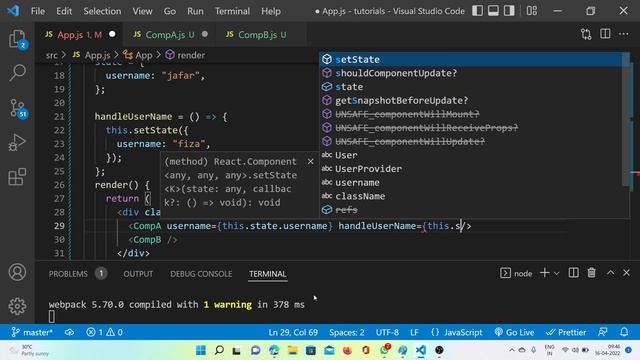Click the Prettier status item
This screenshot has height=360, width=640.
pyautogui.click(x=566, y=333)
